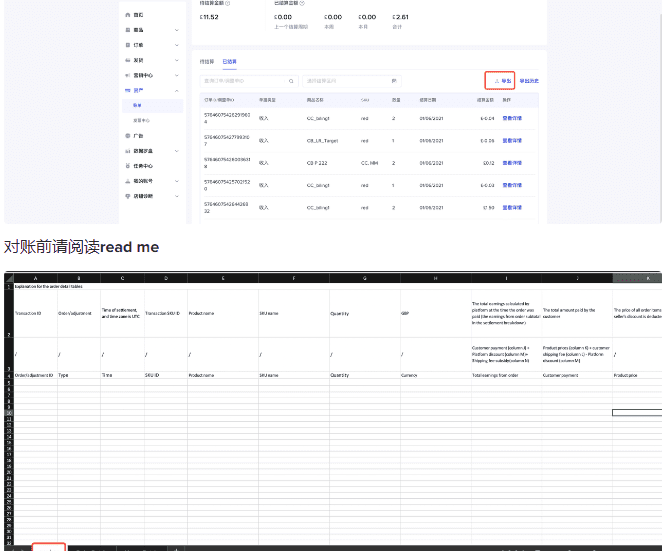Screen dimensions: 665x551
Task: Select the 'Total earnings from order' cell
Action: (x=506, y=375)
